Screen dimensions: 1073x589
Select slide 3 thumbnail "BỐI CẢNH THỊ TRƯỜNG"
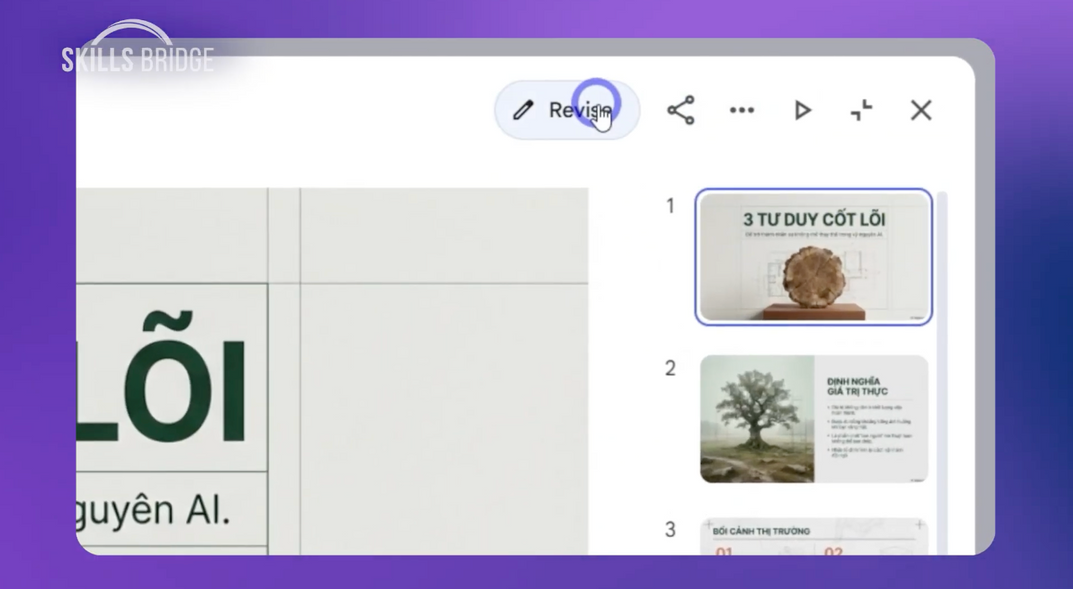pyautogui.click(x=814, y=536)
